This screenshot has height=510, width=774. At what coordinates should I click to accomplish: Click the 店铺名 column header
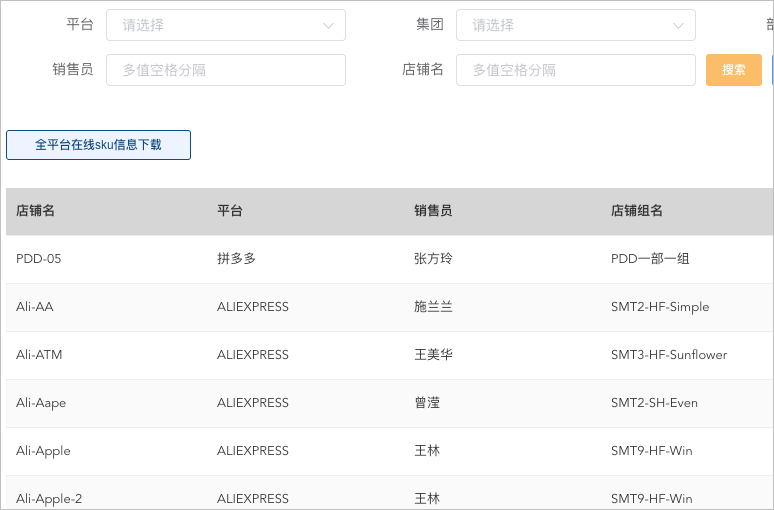click(x=35, y=211)
